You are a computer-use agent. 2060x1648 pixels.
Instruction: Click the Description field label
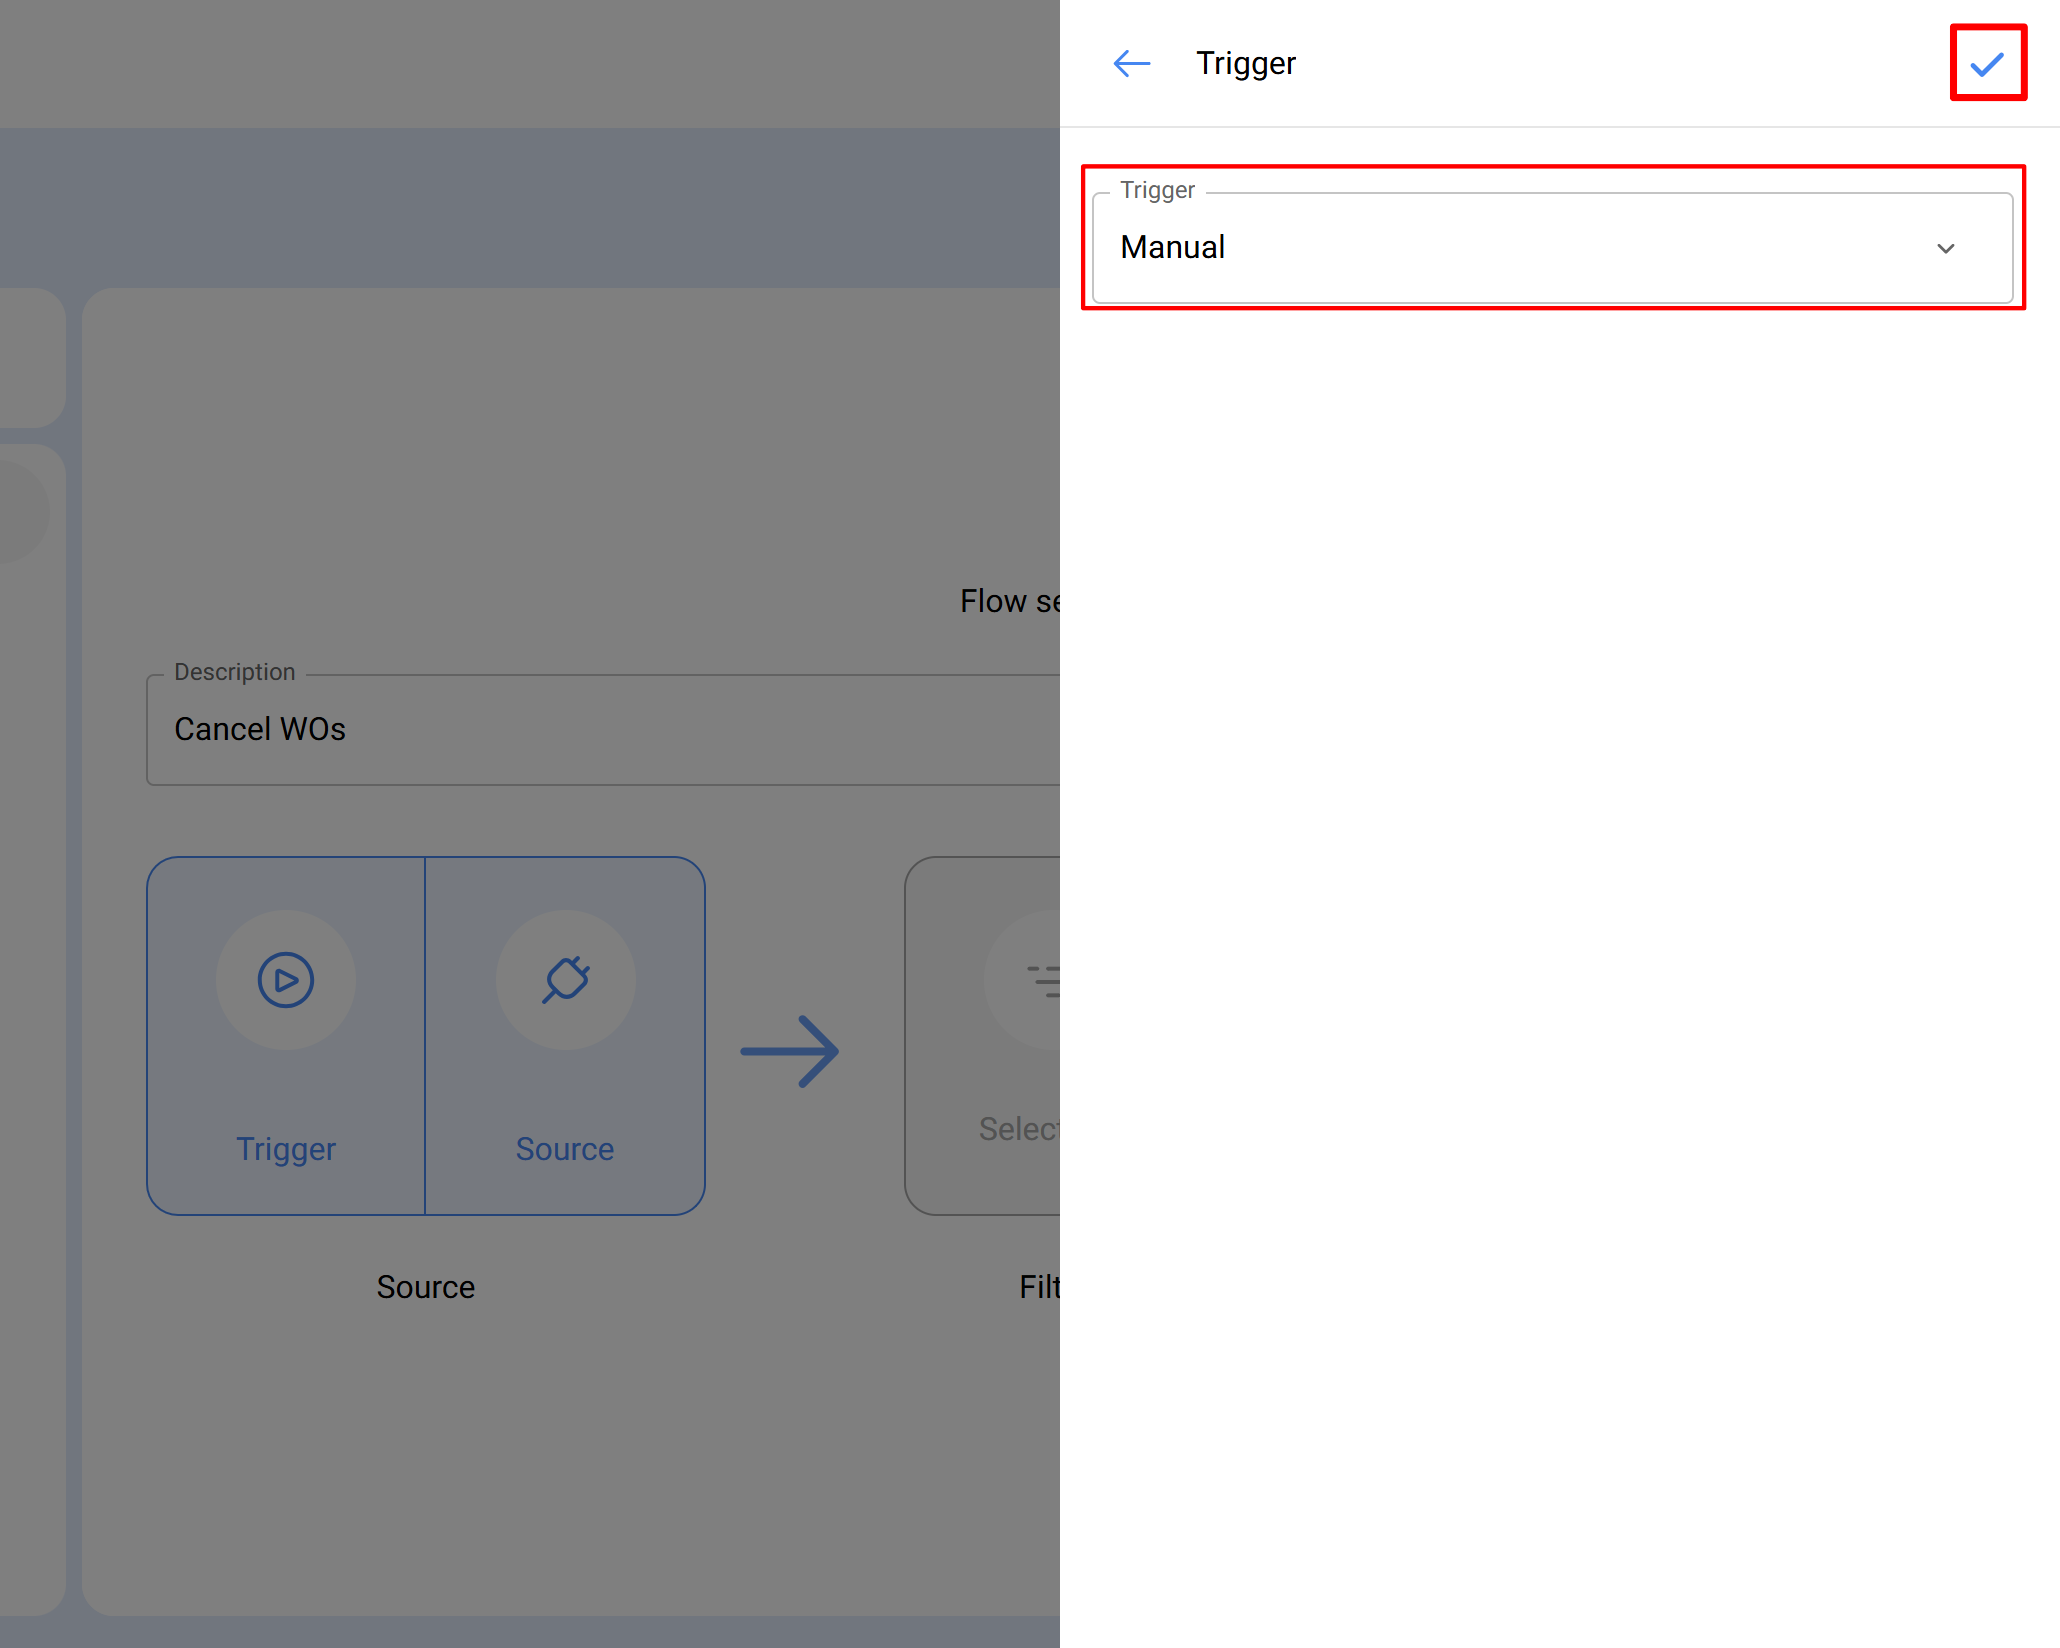(x=235, y=672)
